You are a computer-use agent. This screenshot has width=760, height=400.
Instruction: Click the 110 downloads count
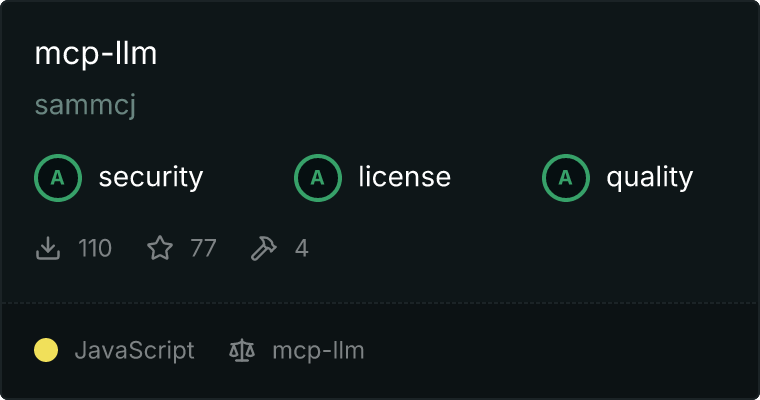click(95, 248)
